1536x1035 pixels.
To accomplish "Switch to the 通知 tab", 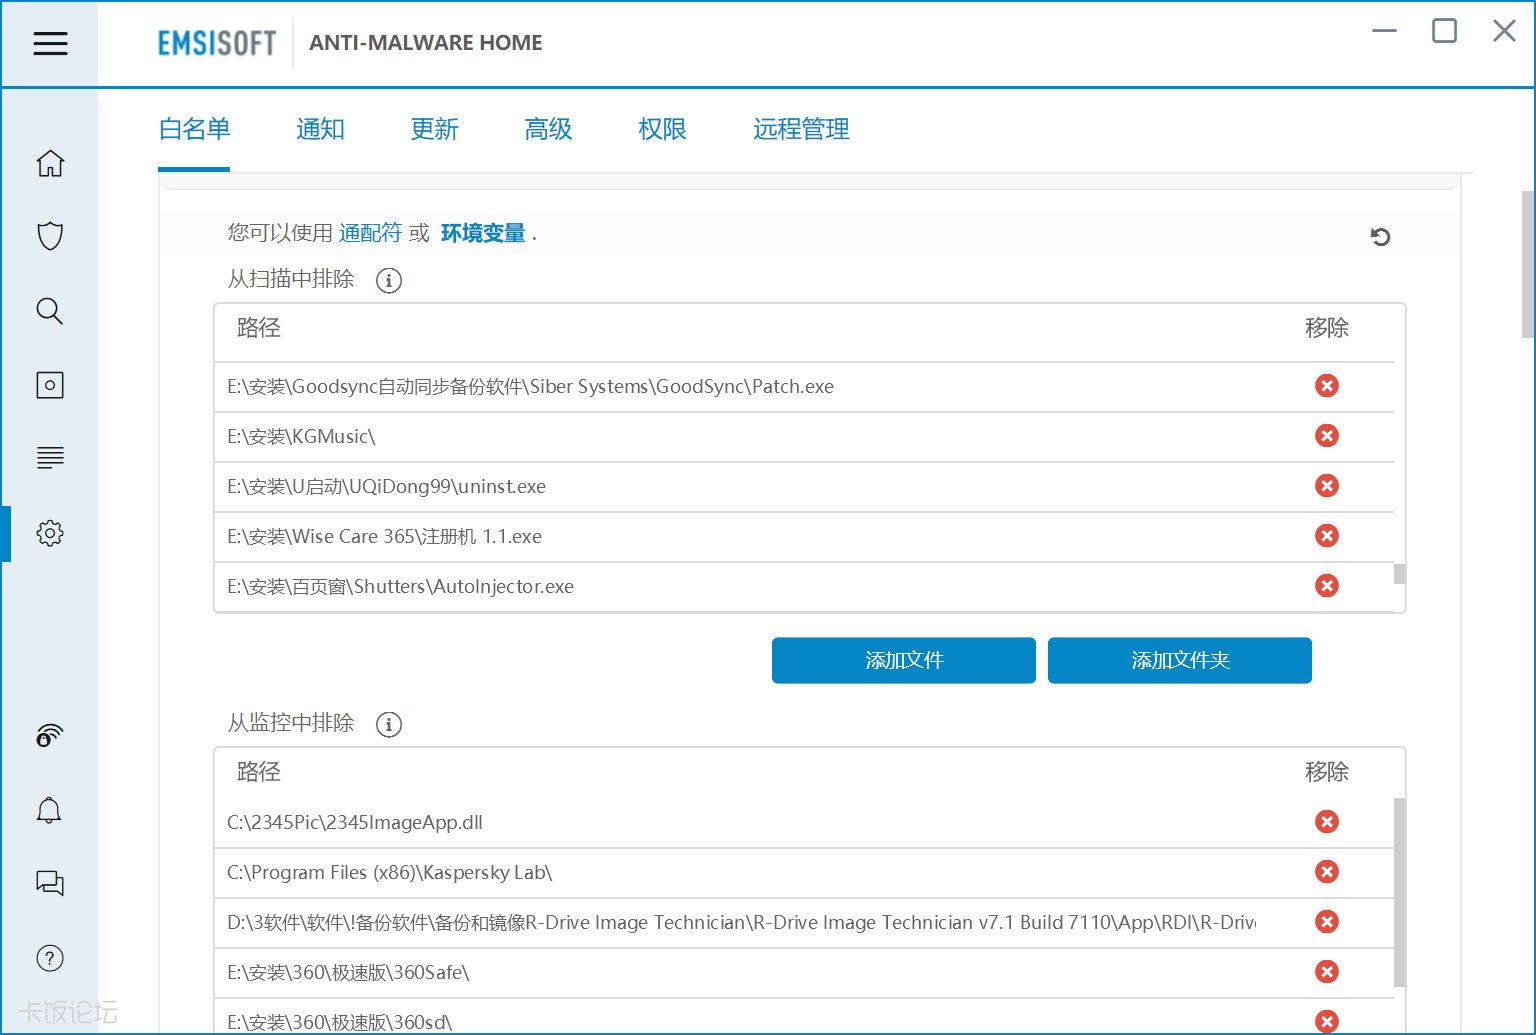I will (x=320, y=129).
